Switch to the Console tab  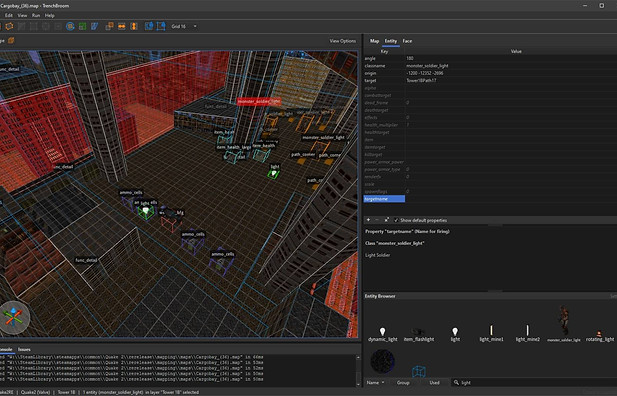coord(6,349)
